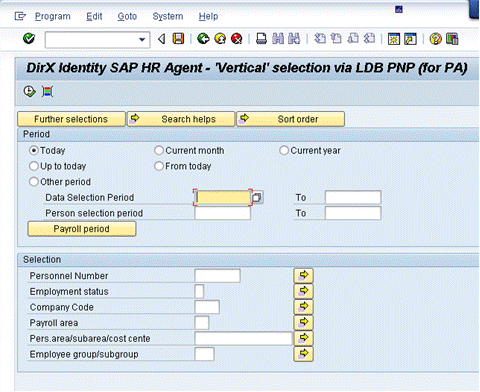This screenshot has width=480, height=392.
Task: Select the Today radio button
Action: point(34,151)
